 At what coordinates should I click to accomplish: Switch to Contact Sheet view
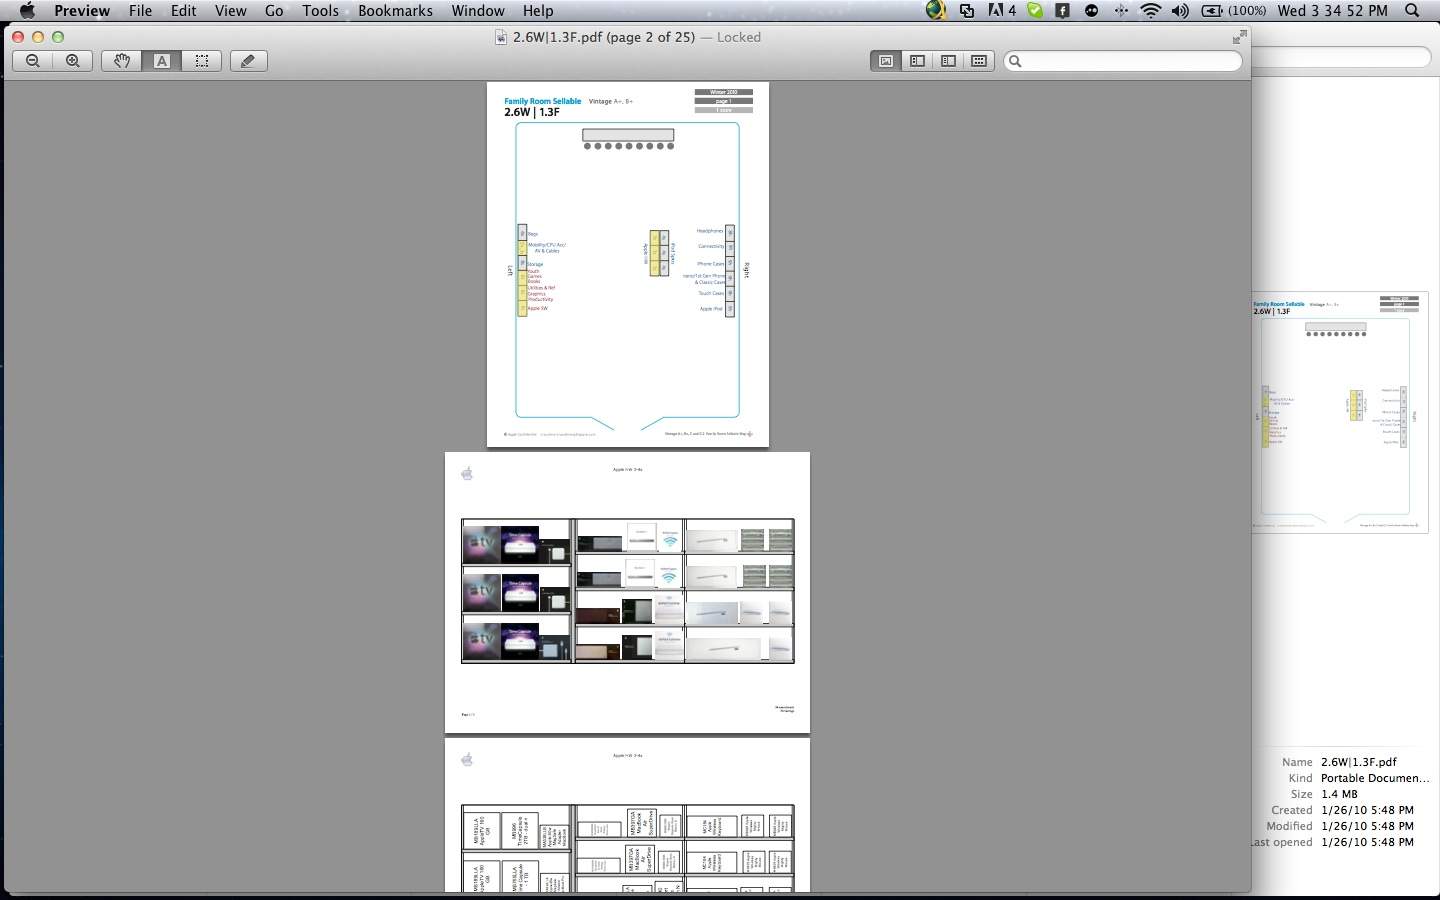[979, 61]
